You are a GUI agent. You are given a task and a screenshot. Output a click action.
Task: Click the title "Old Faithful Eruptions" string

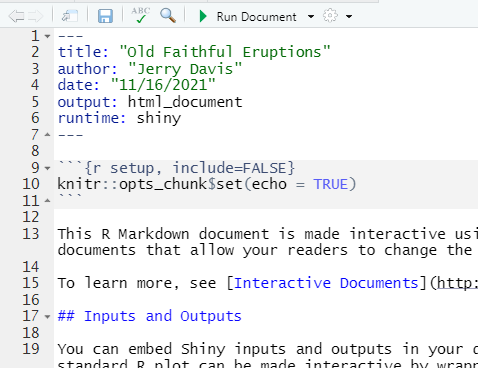click(225, 52)
